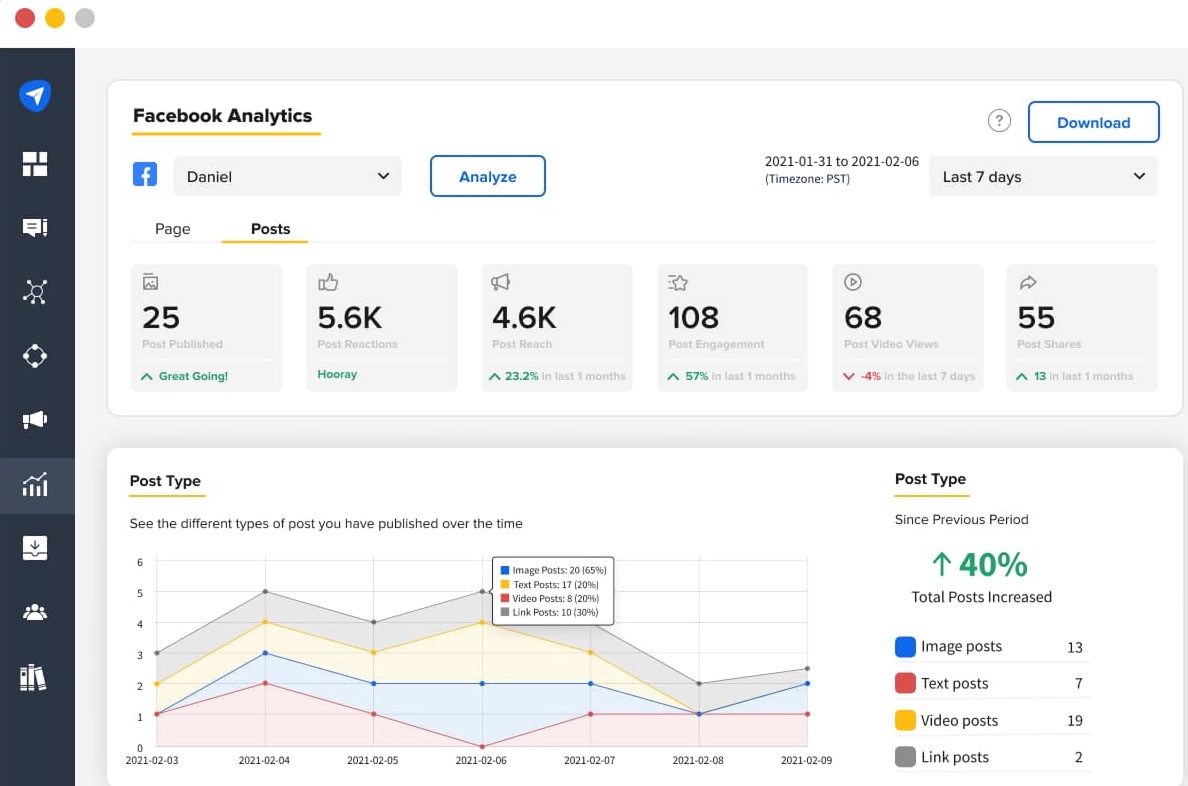Click the 23.2% in last 1 months text
1188x786 pixels.
pos(565,376)
